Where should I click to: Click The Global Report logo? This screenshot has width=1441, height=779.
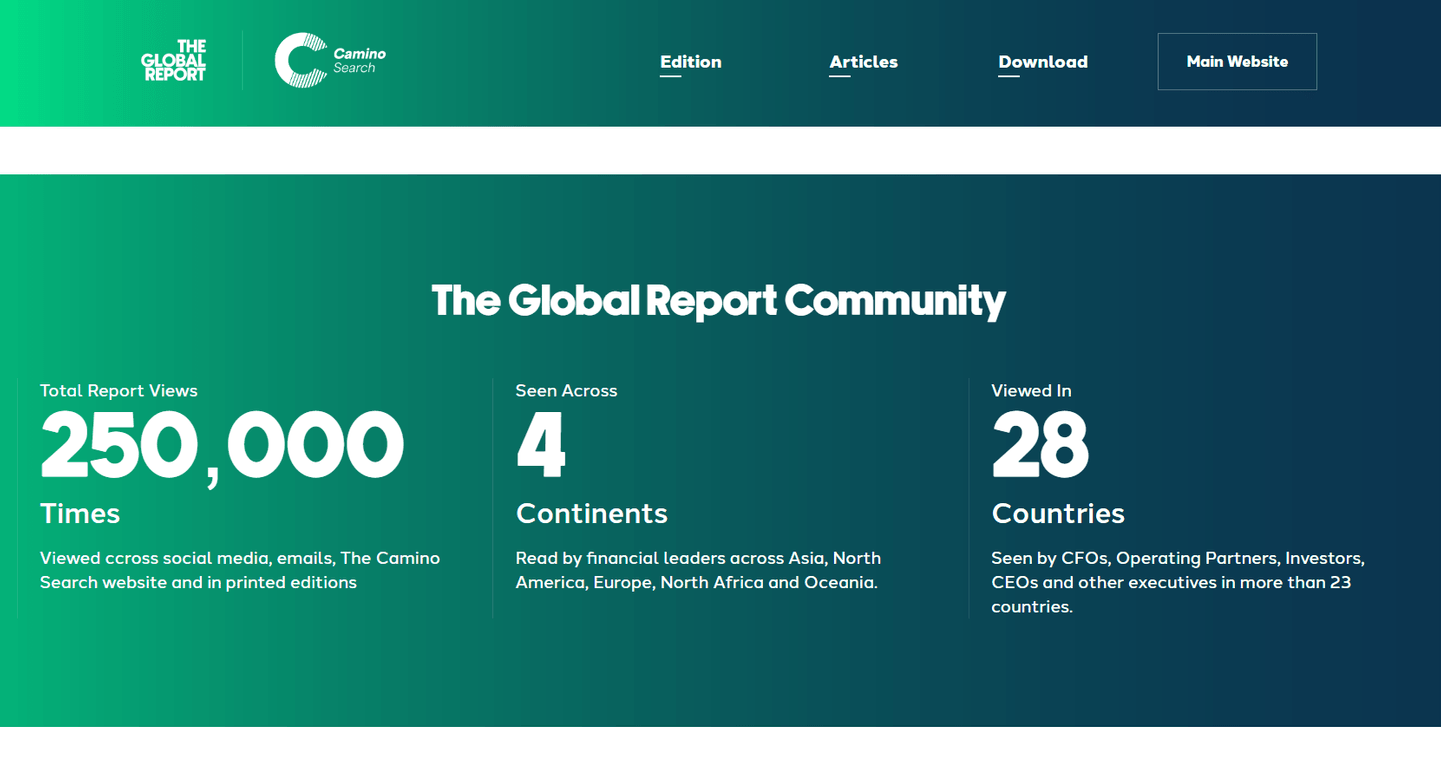coord(174,61)
